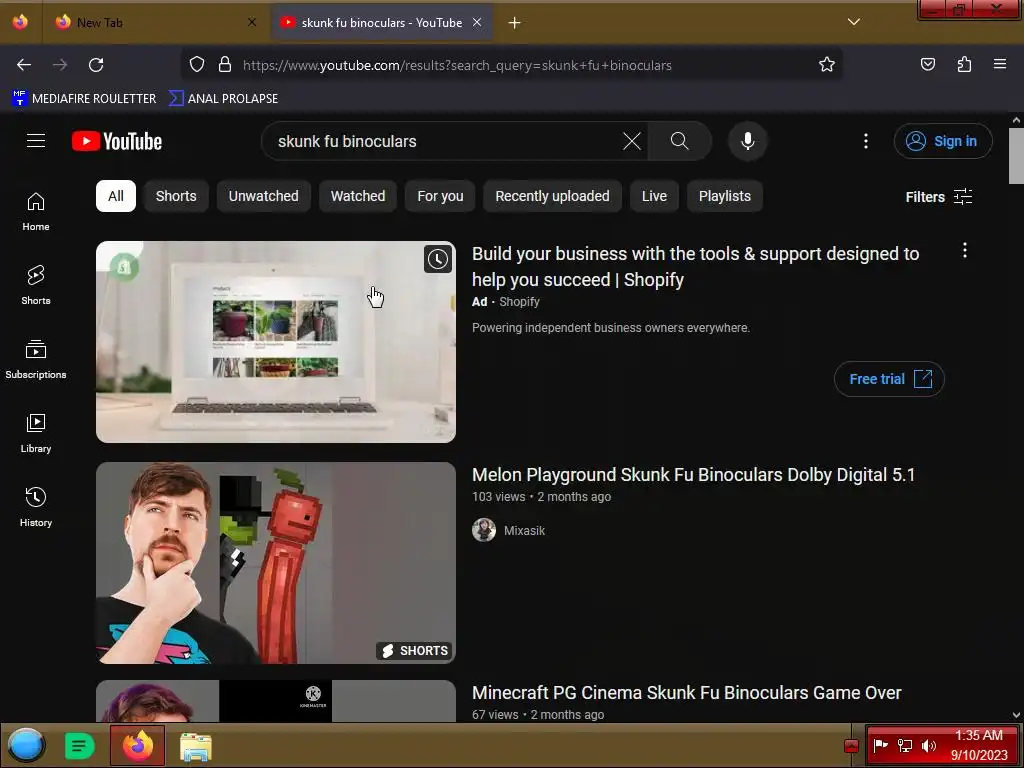This screenshot has width=1024, height=768.
Task: Click the Shopify advertiser name link
Action: click(519, 302)
